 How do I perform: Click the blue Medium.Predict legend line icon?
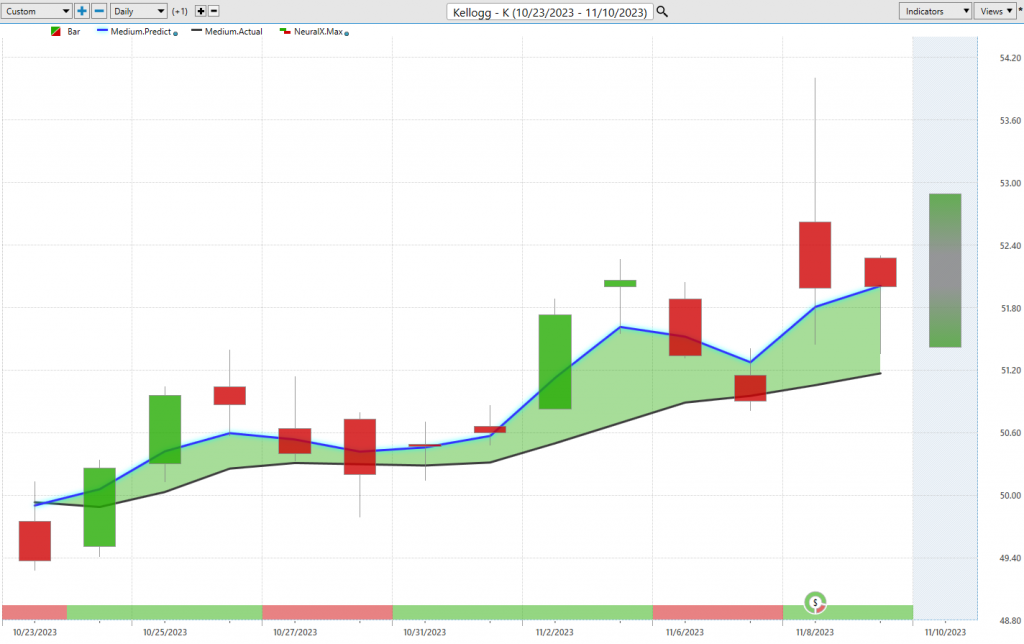[x=102, y=31]
